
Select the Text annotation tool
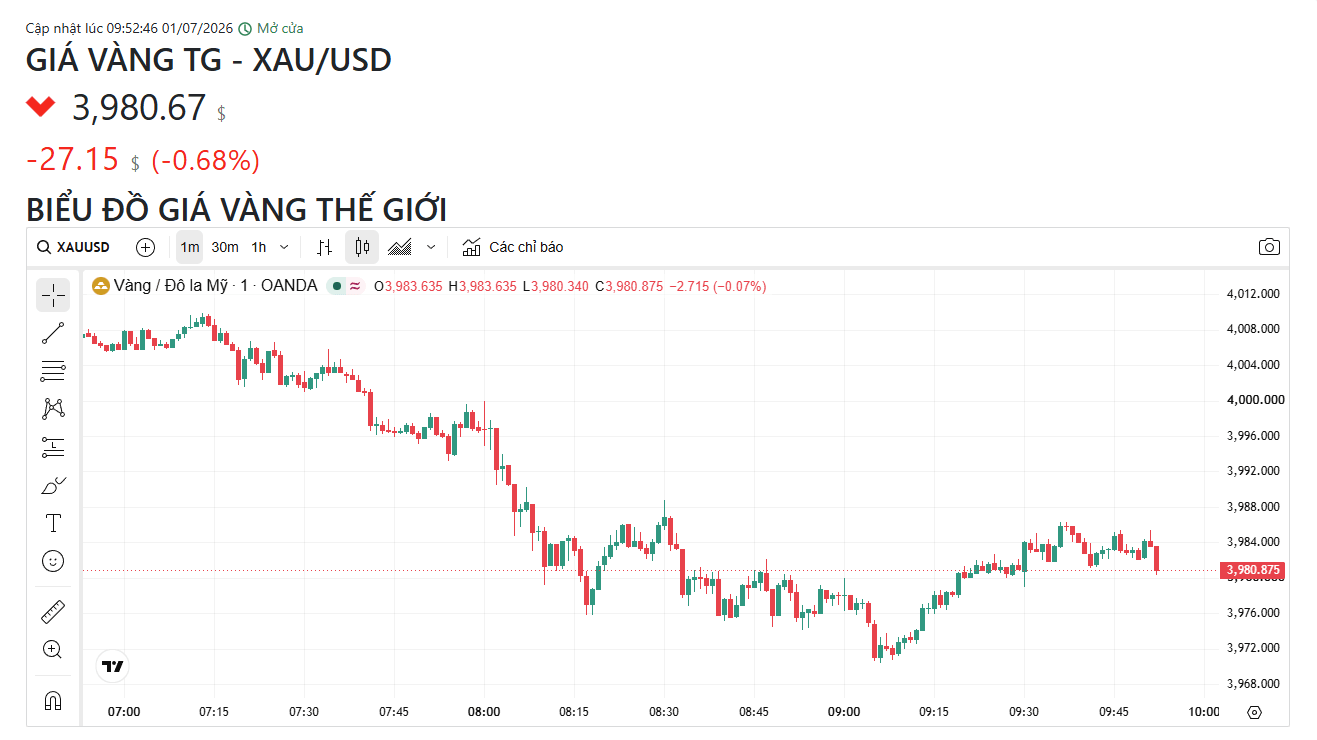(x=53, y=523)
